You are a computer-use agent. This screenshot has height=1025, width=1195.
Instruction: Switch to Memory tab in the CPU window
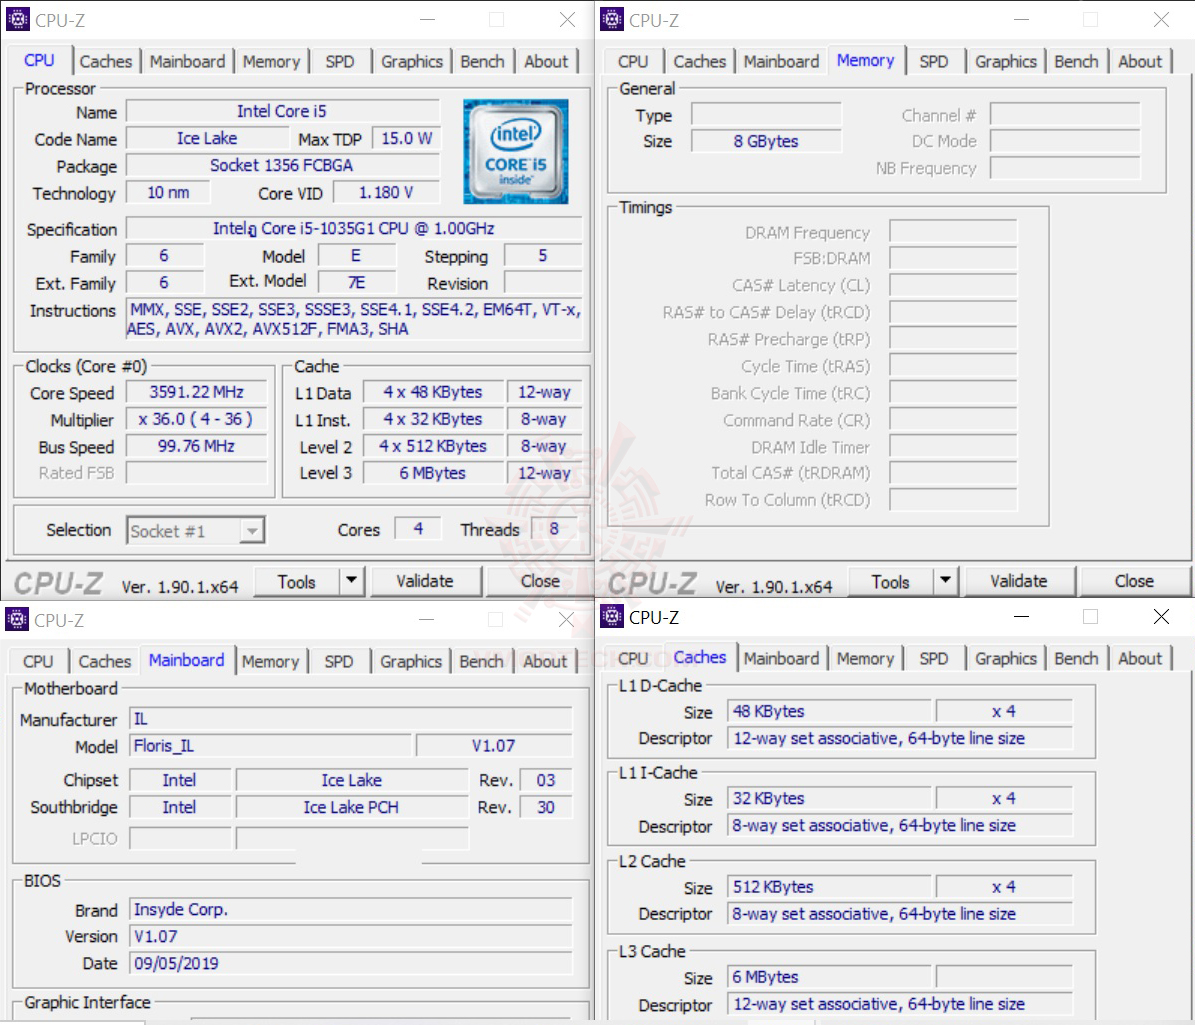(271, 62)
